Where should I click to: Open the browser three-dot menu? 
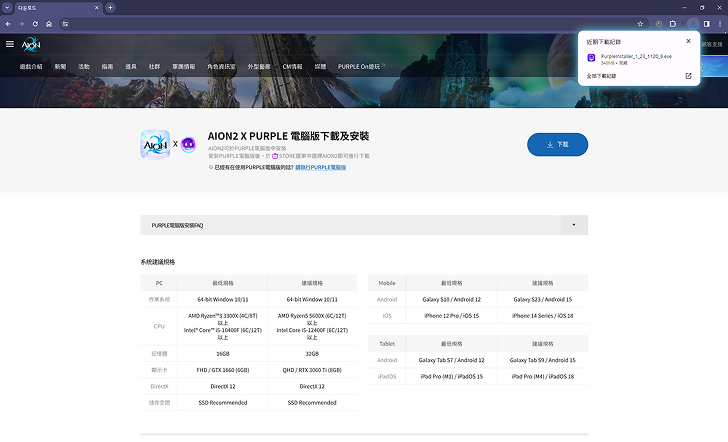720,23
